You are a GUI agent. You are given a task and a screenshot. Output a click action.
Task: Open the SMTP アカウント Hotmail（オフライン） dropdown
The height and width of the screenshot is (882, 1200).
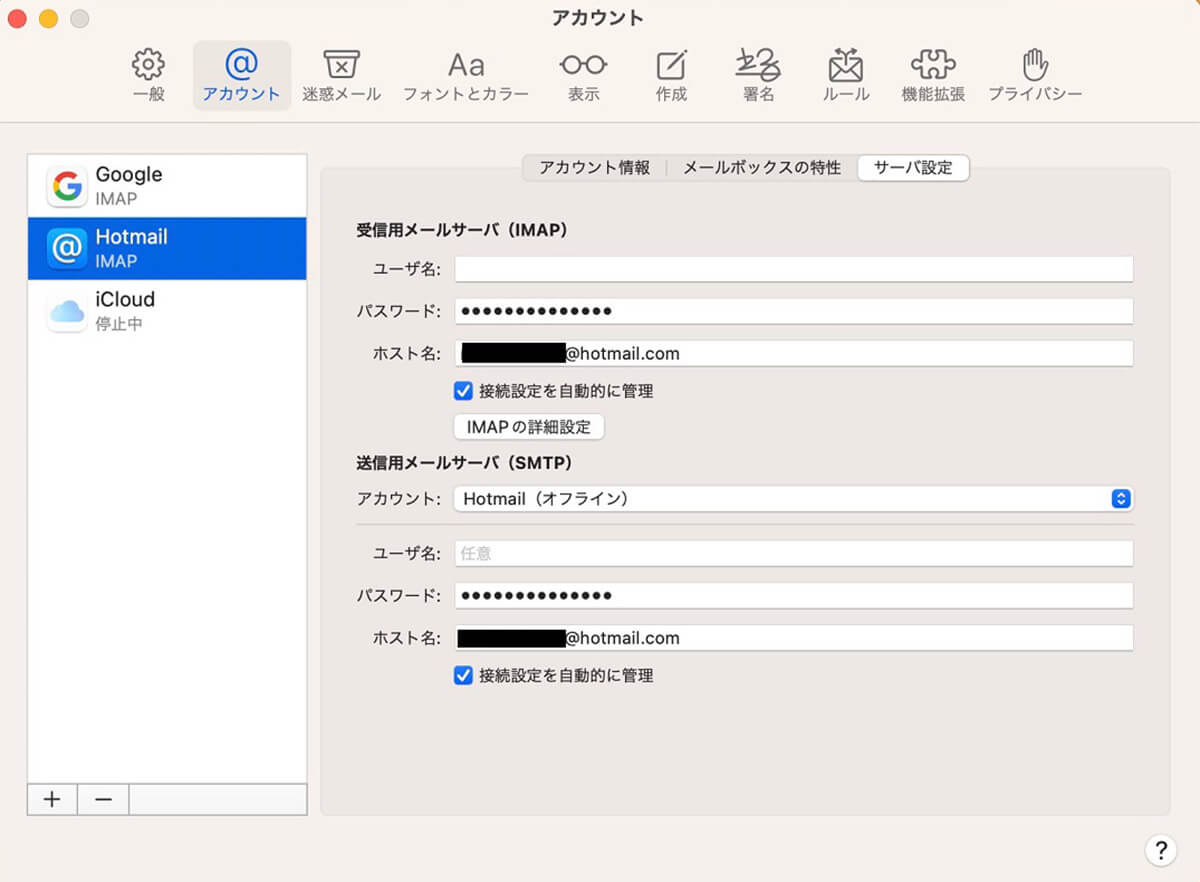(x=793, y=498)
